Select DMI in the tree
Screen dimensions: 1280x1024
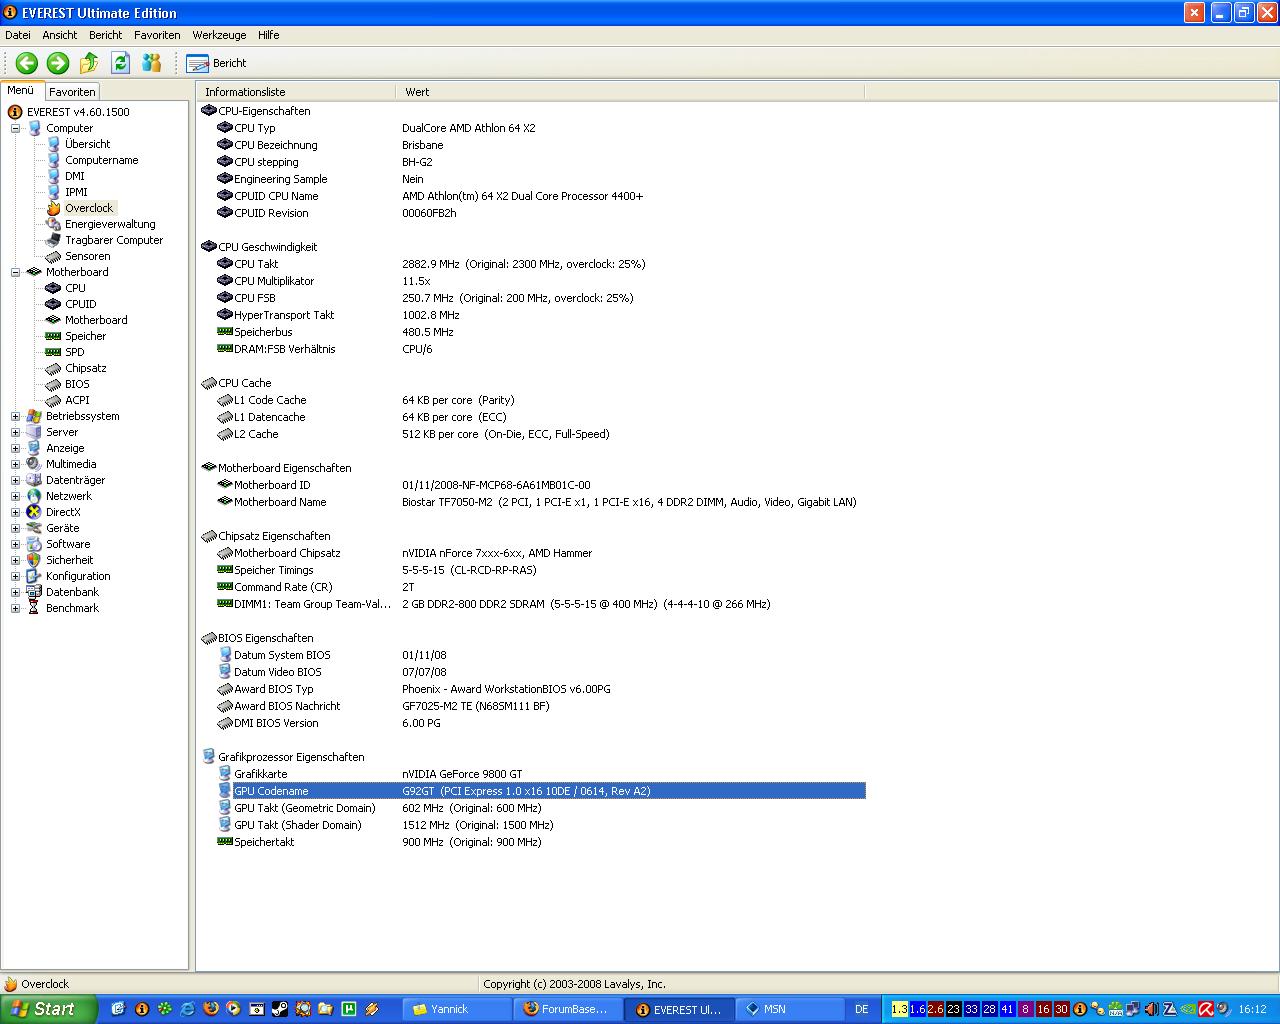[x=75, y=176]
